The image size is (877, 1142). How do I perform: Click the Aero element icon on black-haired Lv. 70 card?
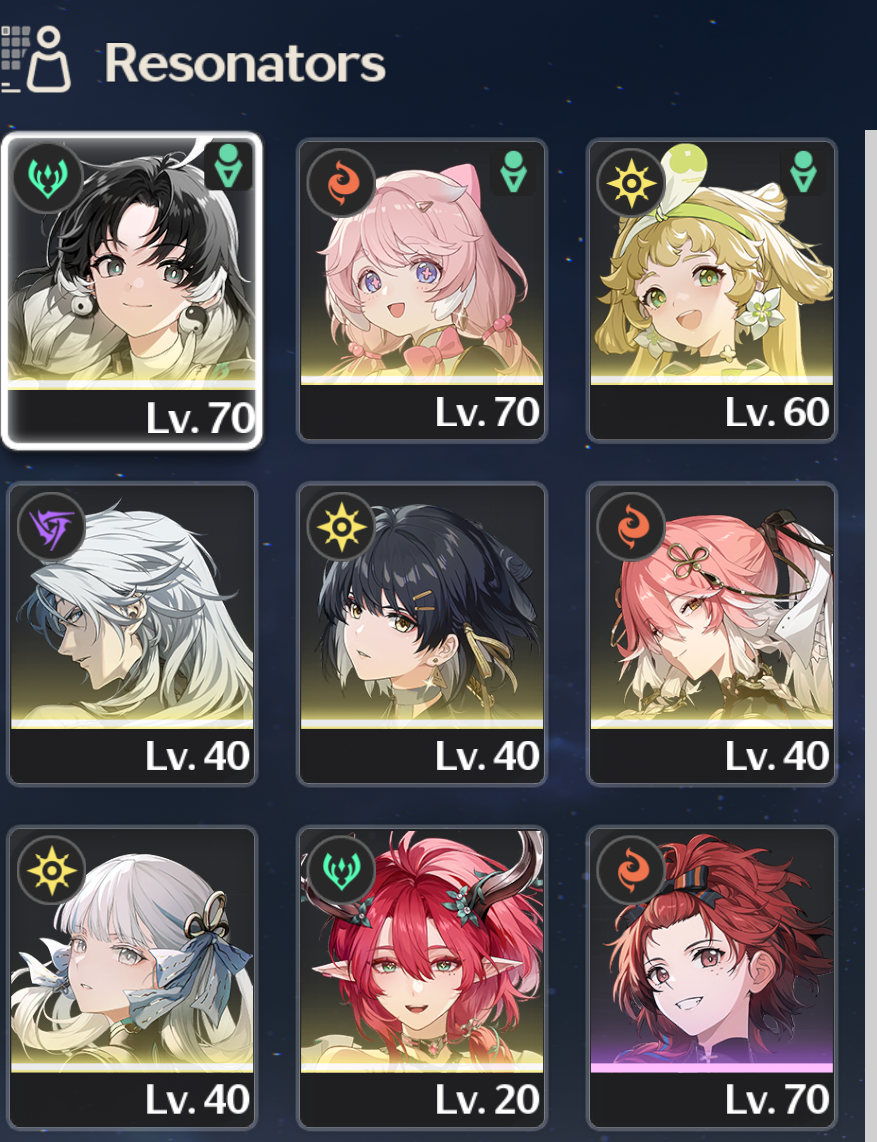pos(47,178)
